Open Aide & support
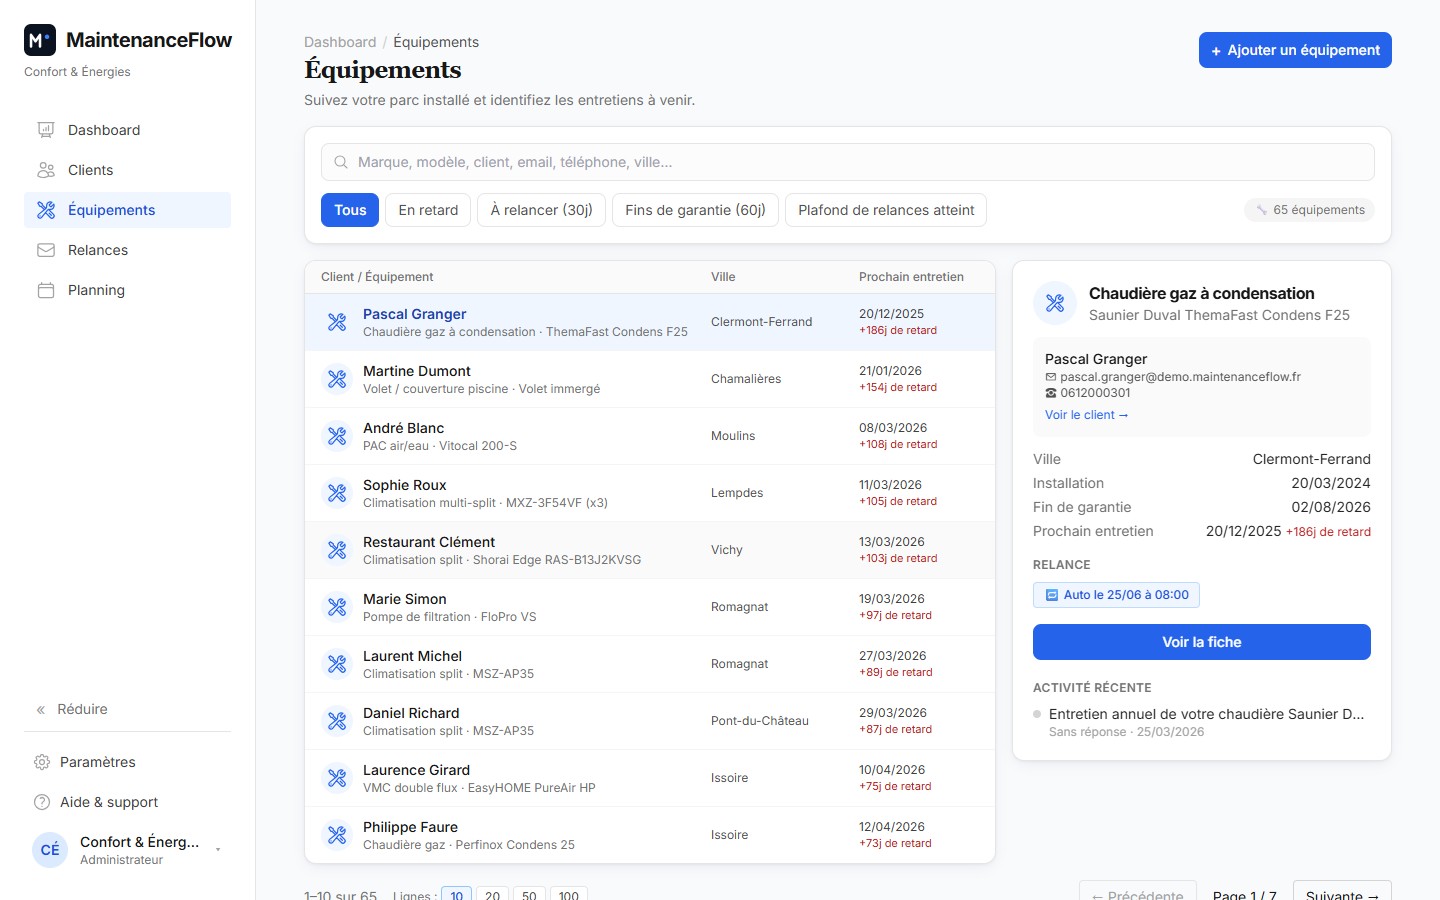The height and width of the screenshot is (900, 1440). pos(127,802)
